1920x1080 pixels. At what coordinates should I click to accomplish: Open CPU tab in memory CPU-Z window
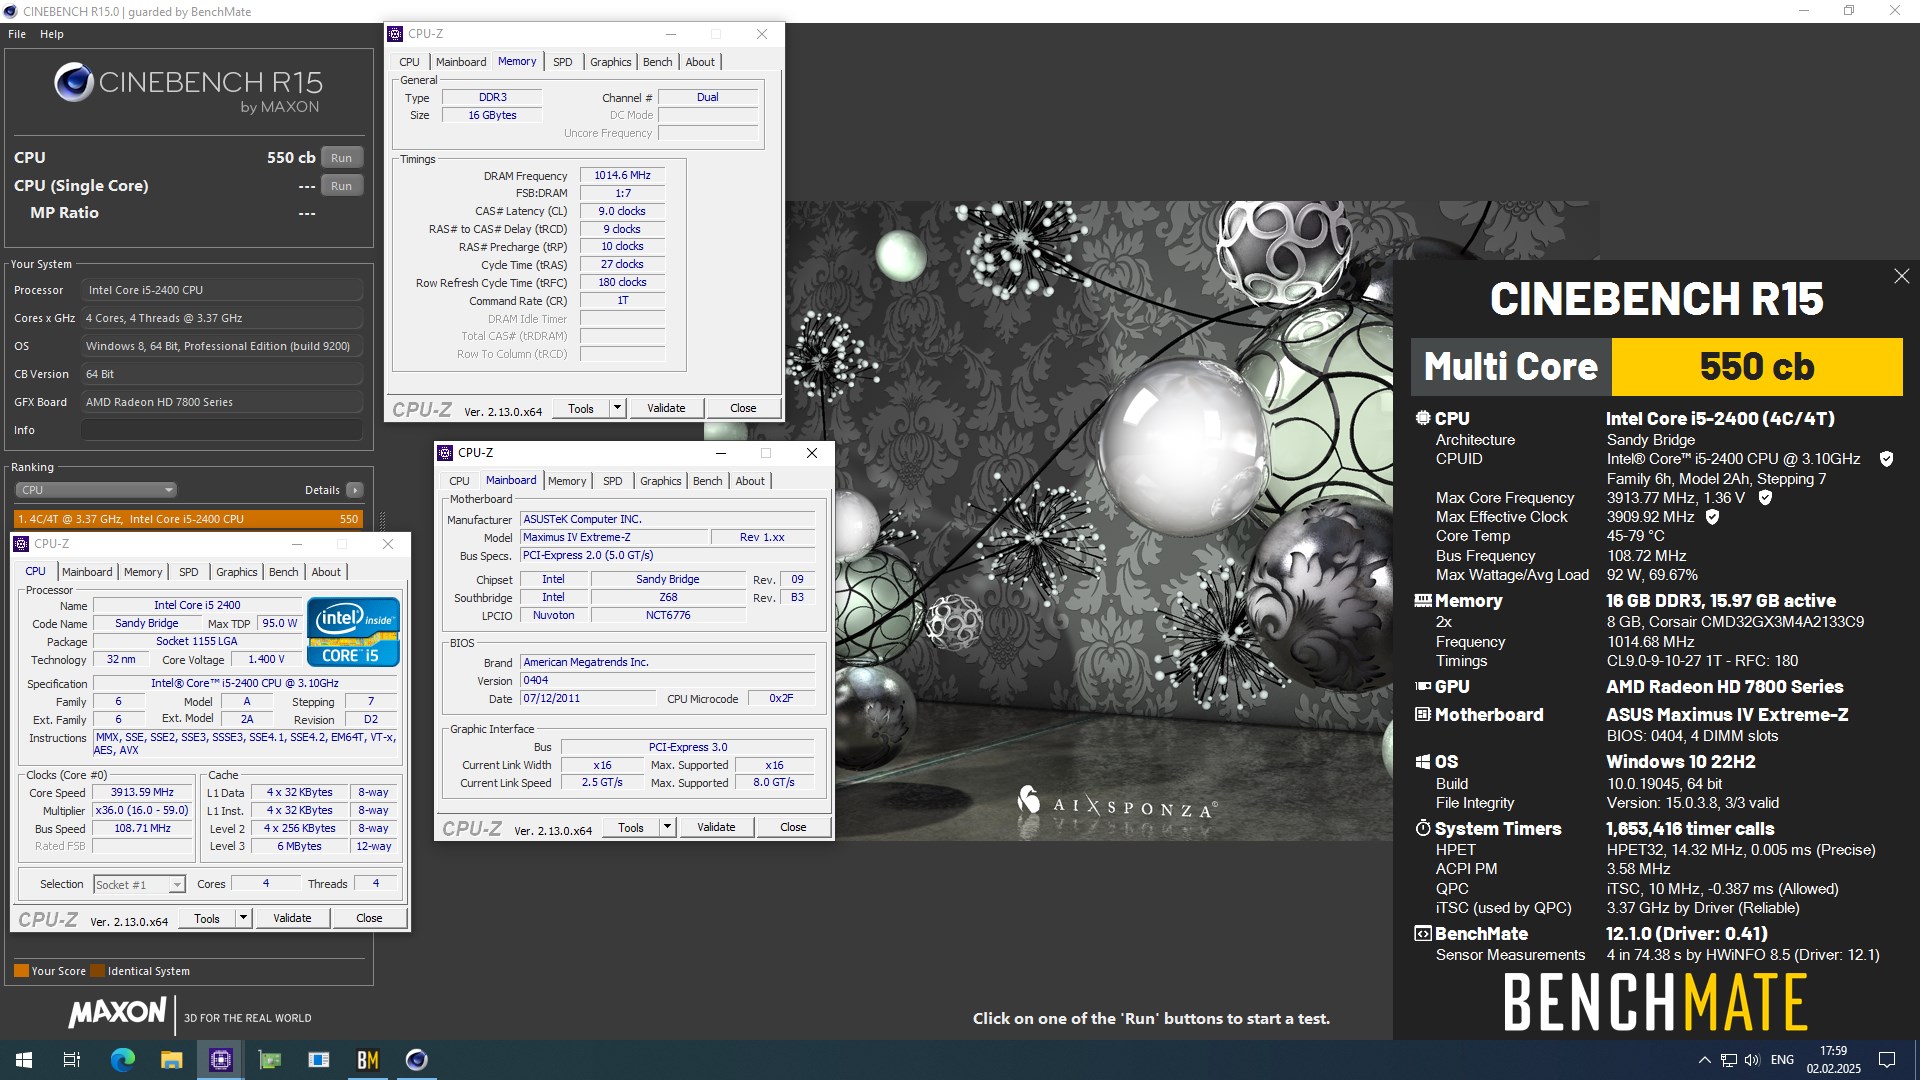click(409, 62)
